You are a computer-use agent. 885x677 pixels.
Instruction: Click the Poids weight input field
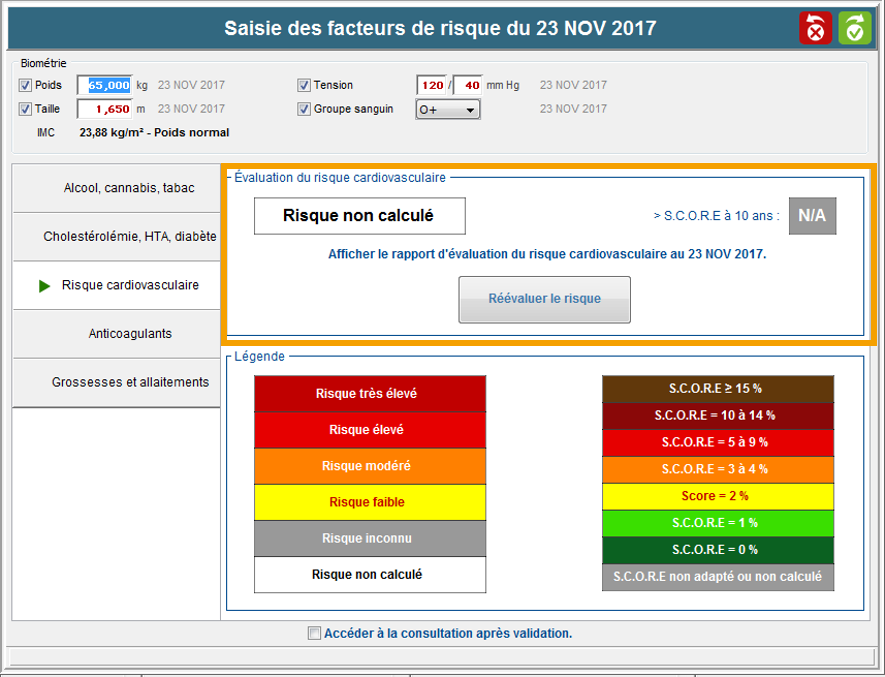[x=105, y=86]
